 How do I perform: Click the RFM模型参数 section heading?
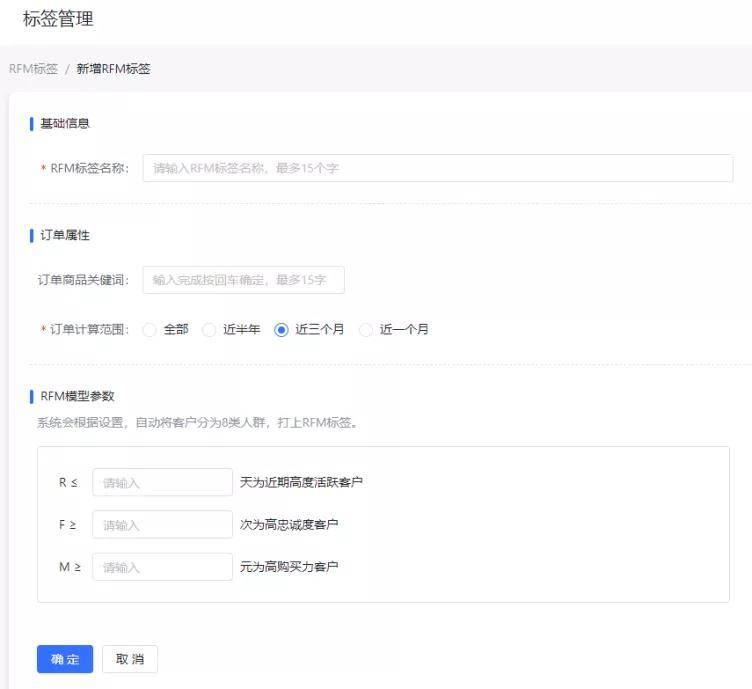pos(77,396)
